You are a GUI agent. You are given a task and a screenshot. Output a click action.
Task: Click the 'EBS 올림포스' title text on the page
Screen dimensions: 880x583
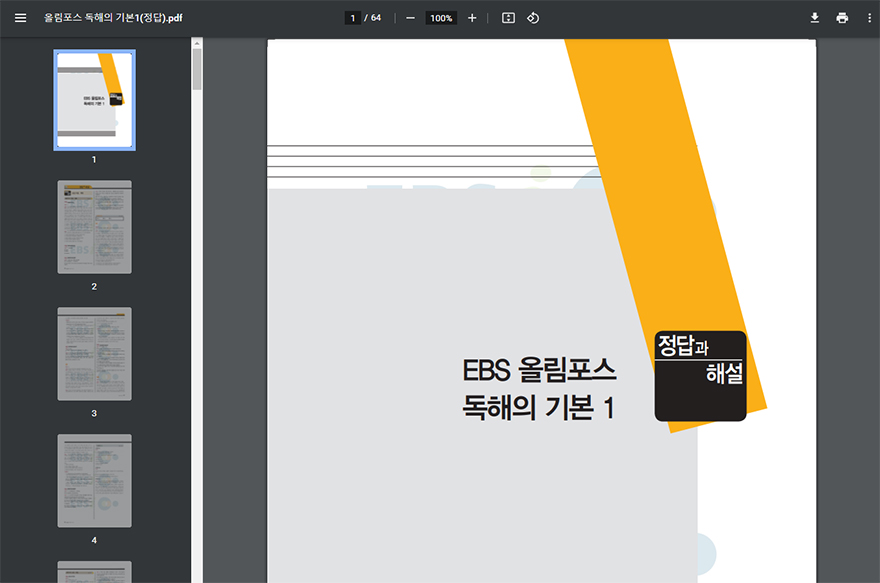(539, 370)
